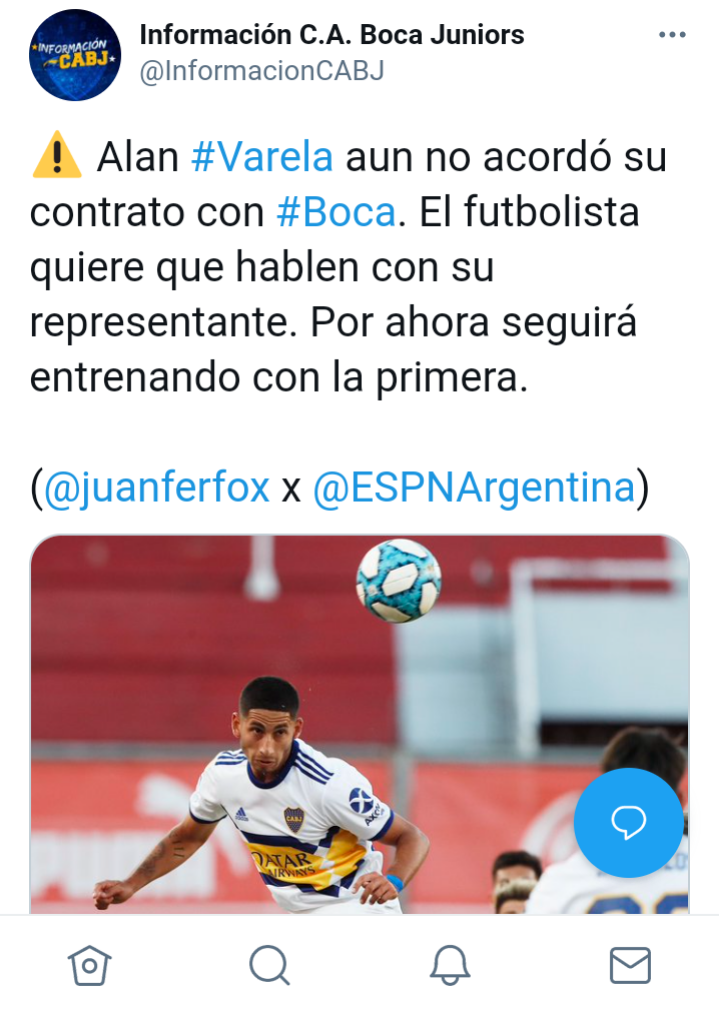This screenshot has height=1013, width=719.
Task: Click the account name Información C.A. Boca Juniors
Action: [332, 35]
